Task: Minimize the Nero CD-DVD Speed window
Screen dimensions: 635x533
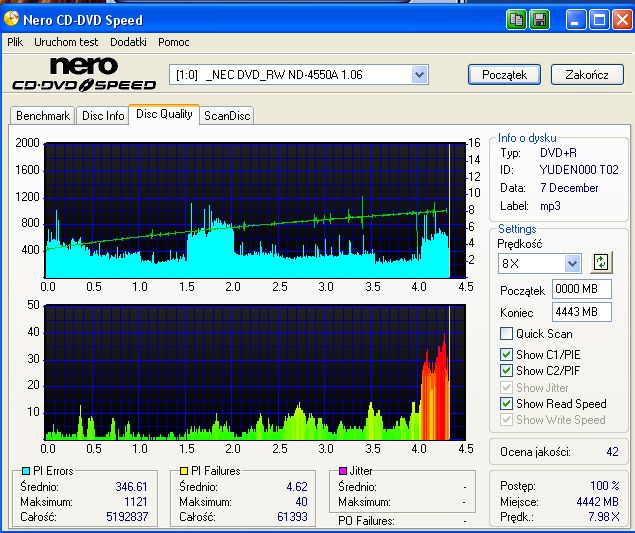Action: tap(575, 19)
